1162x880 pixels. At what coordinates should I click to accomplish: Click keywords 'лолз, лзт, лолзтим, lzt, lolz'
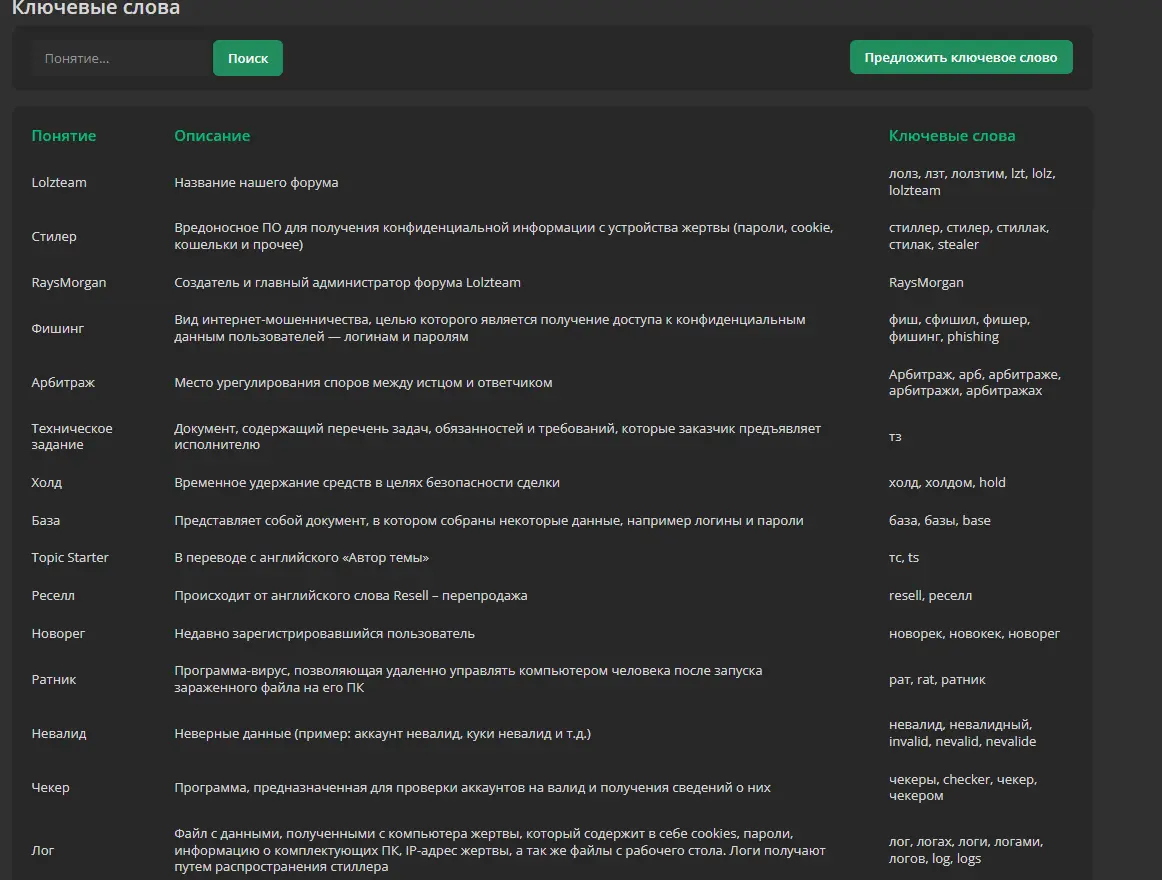tap(972, 182)
